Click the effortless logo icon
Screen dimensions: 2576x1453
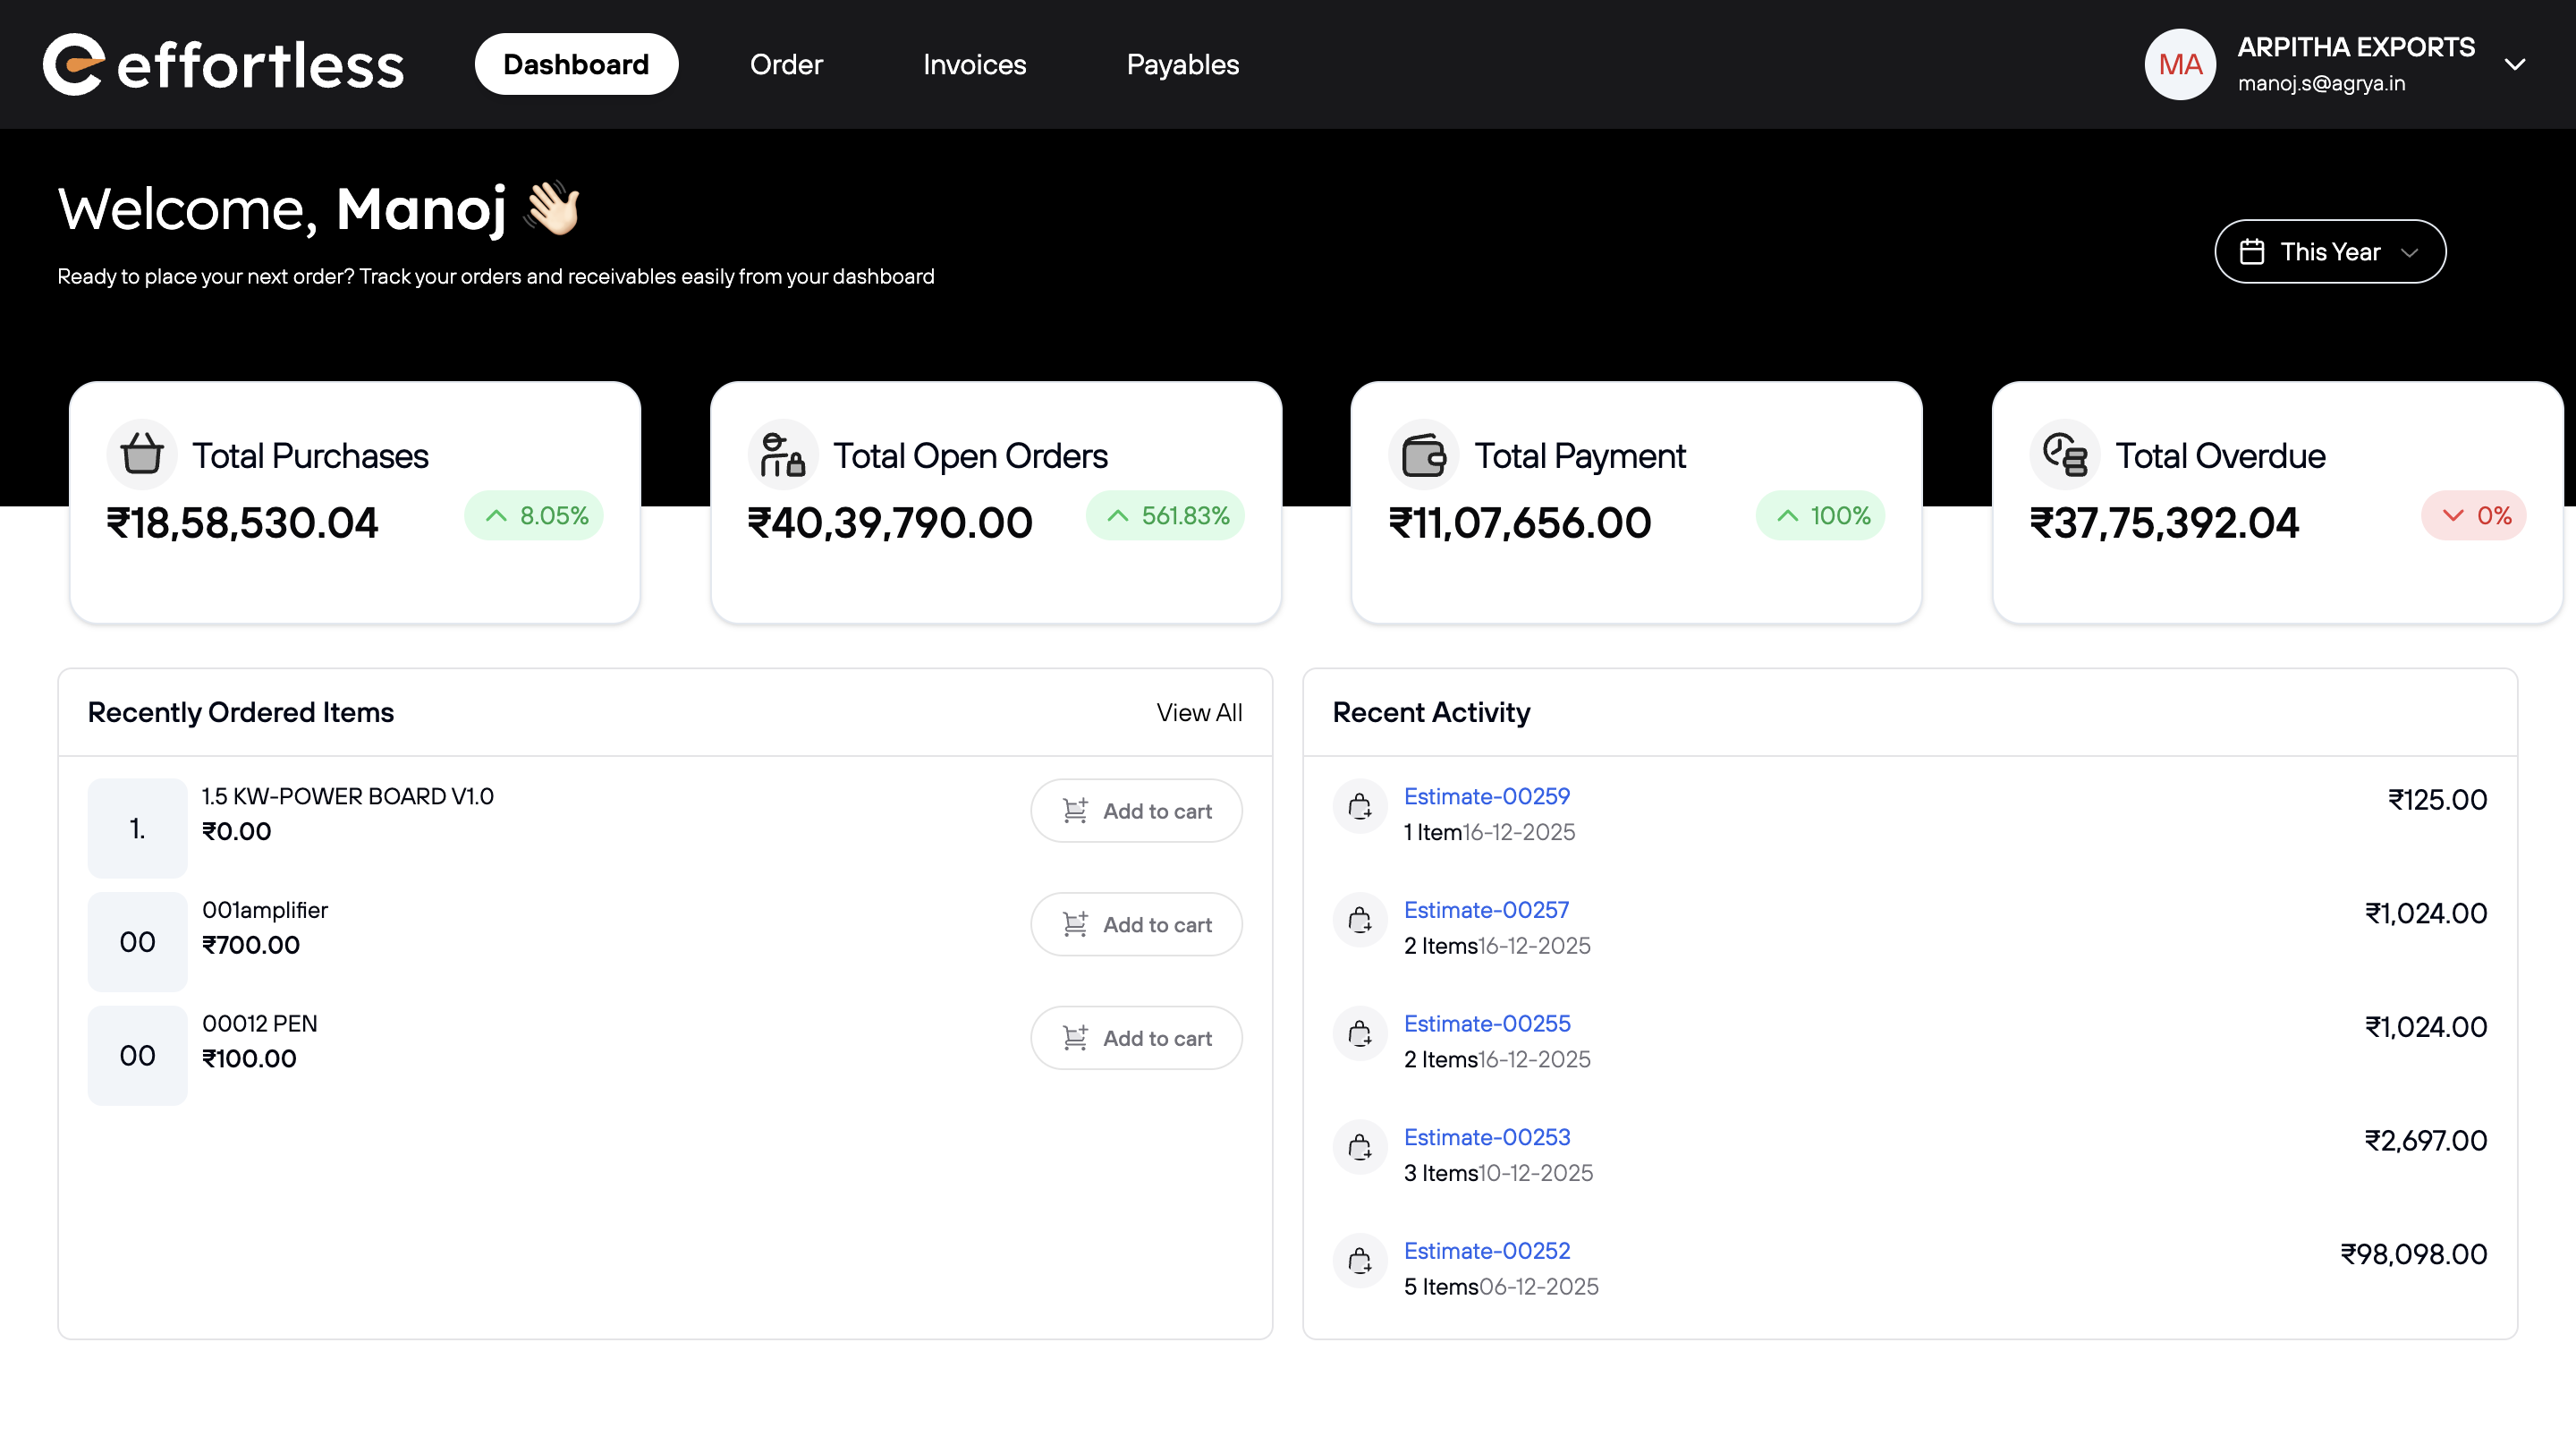point(73,65)
